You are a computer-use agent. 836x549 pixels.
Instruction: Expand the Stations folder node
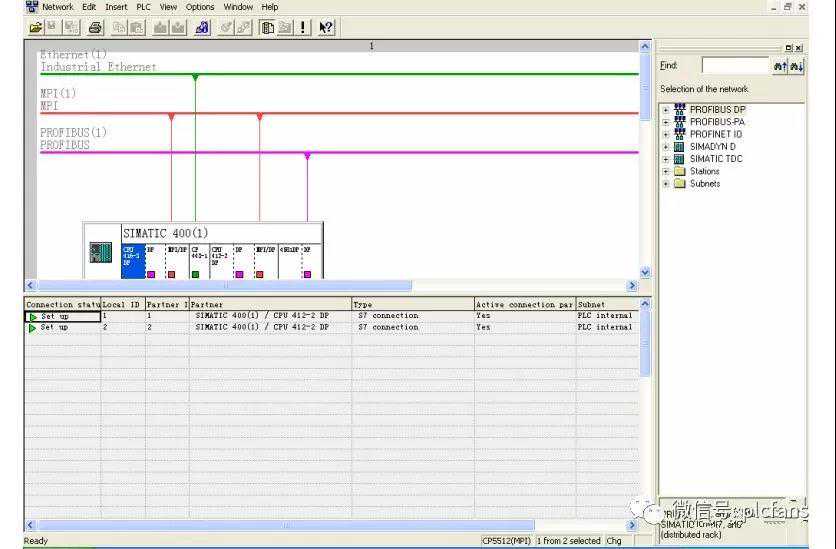pos(666,171)
